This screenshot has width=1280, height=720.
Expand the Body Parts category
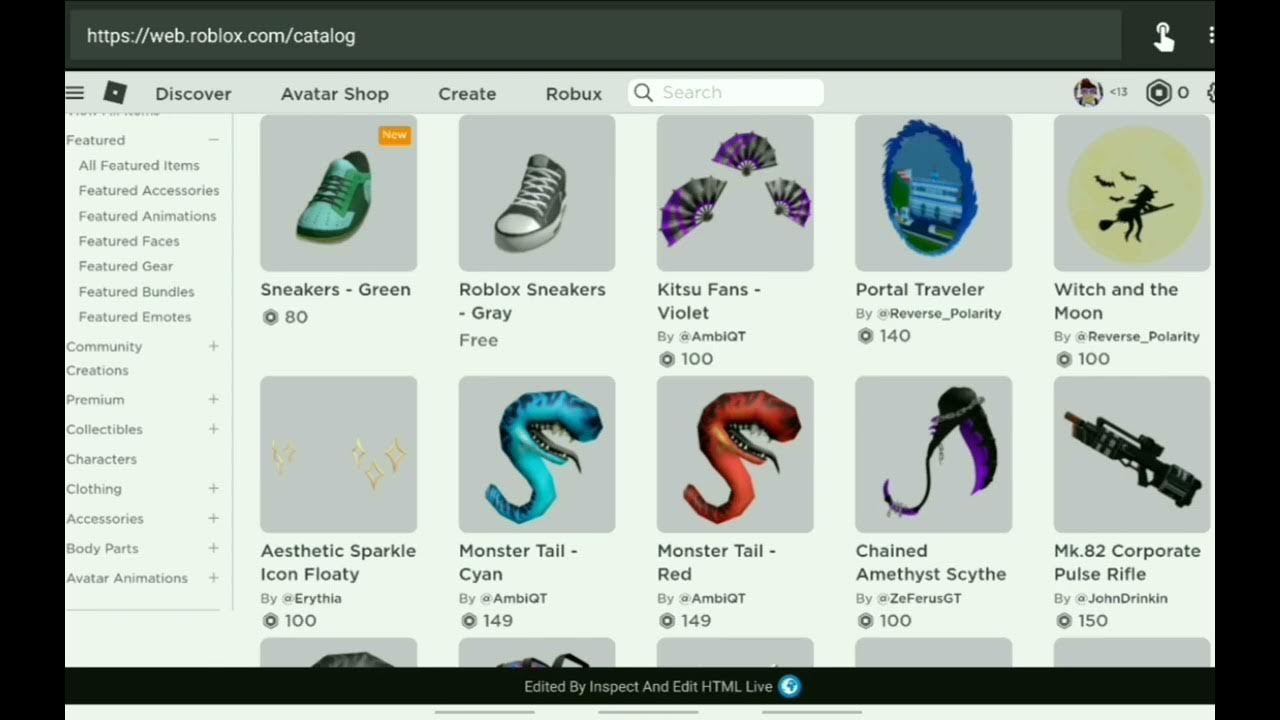(213, 548)
